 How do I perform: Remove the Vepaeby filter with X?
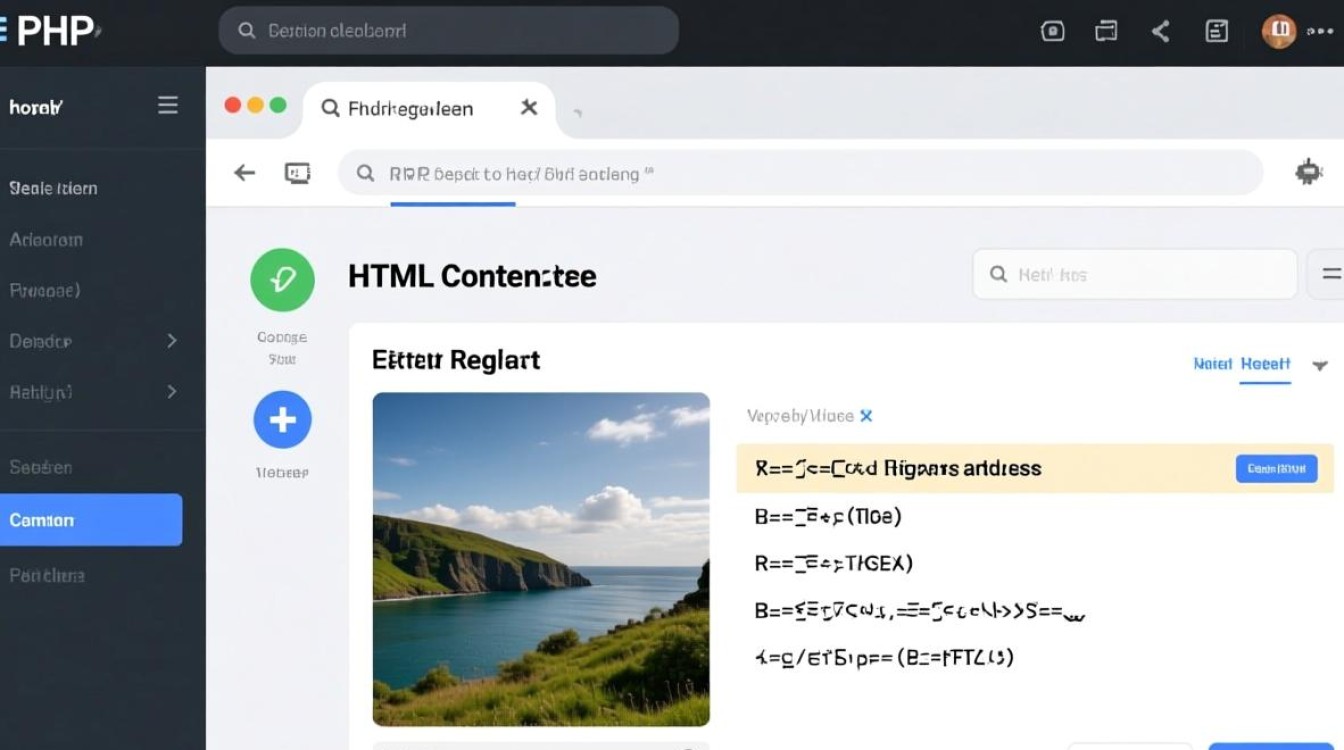click(866, 416)
